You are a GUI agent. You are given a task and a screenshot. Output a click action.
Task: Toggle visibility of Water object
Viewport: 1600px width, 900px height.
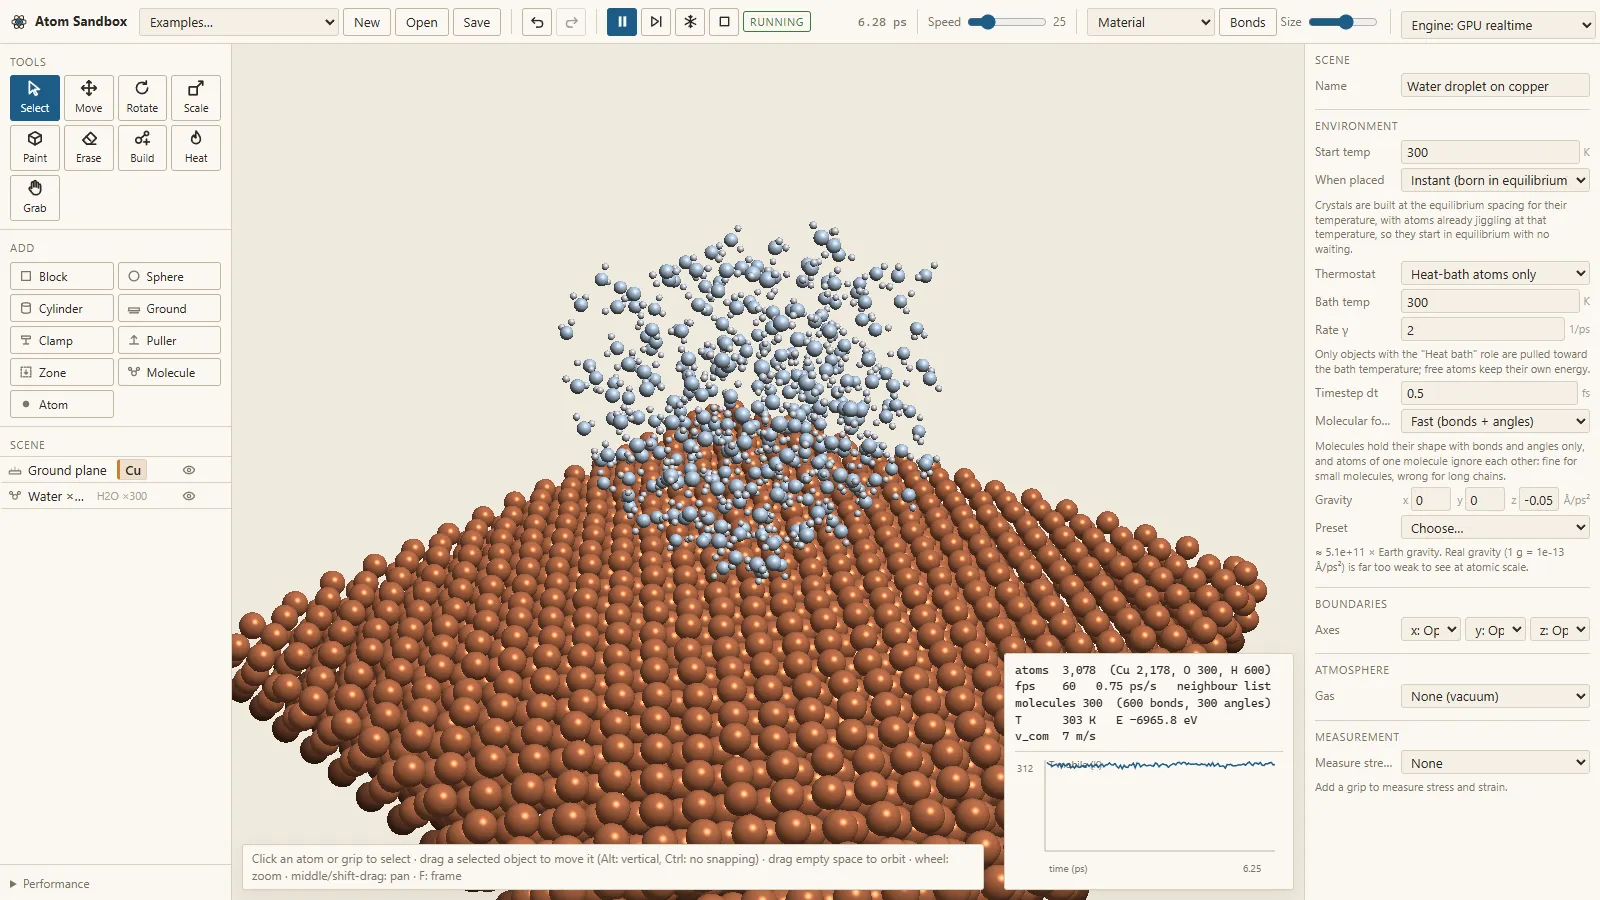pyautogui.click(x=189, y=496)
